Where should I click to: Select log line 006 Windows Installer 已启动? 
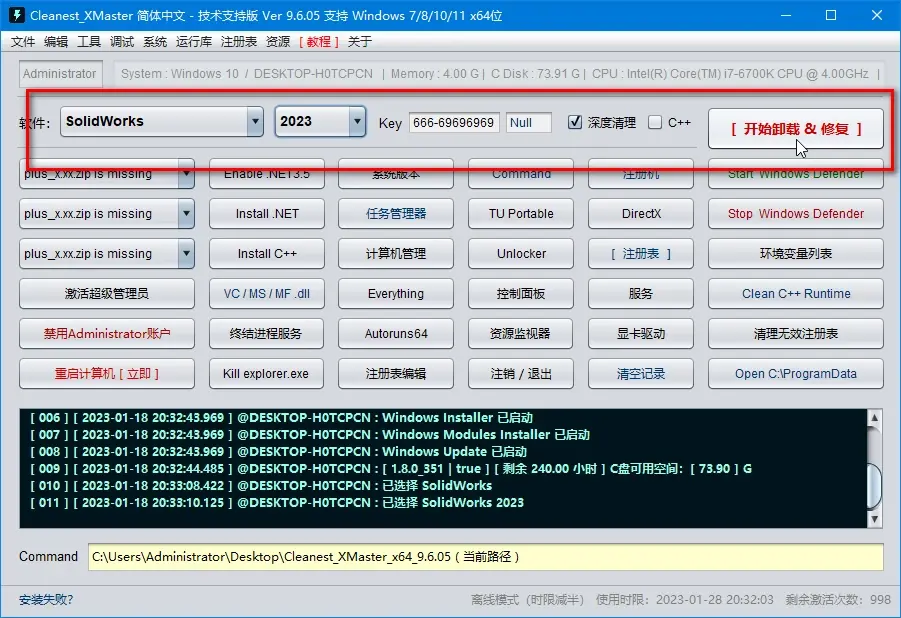coord(282,417)
